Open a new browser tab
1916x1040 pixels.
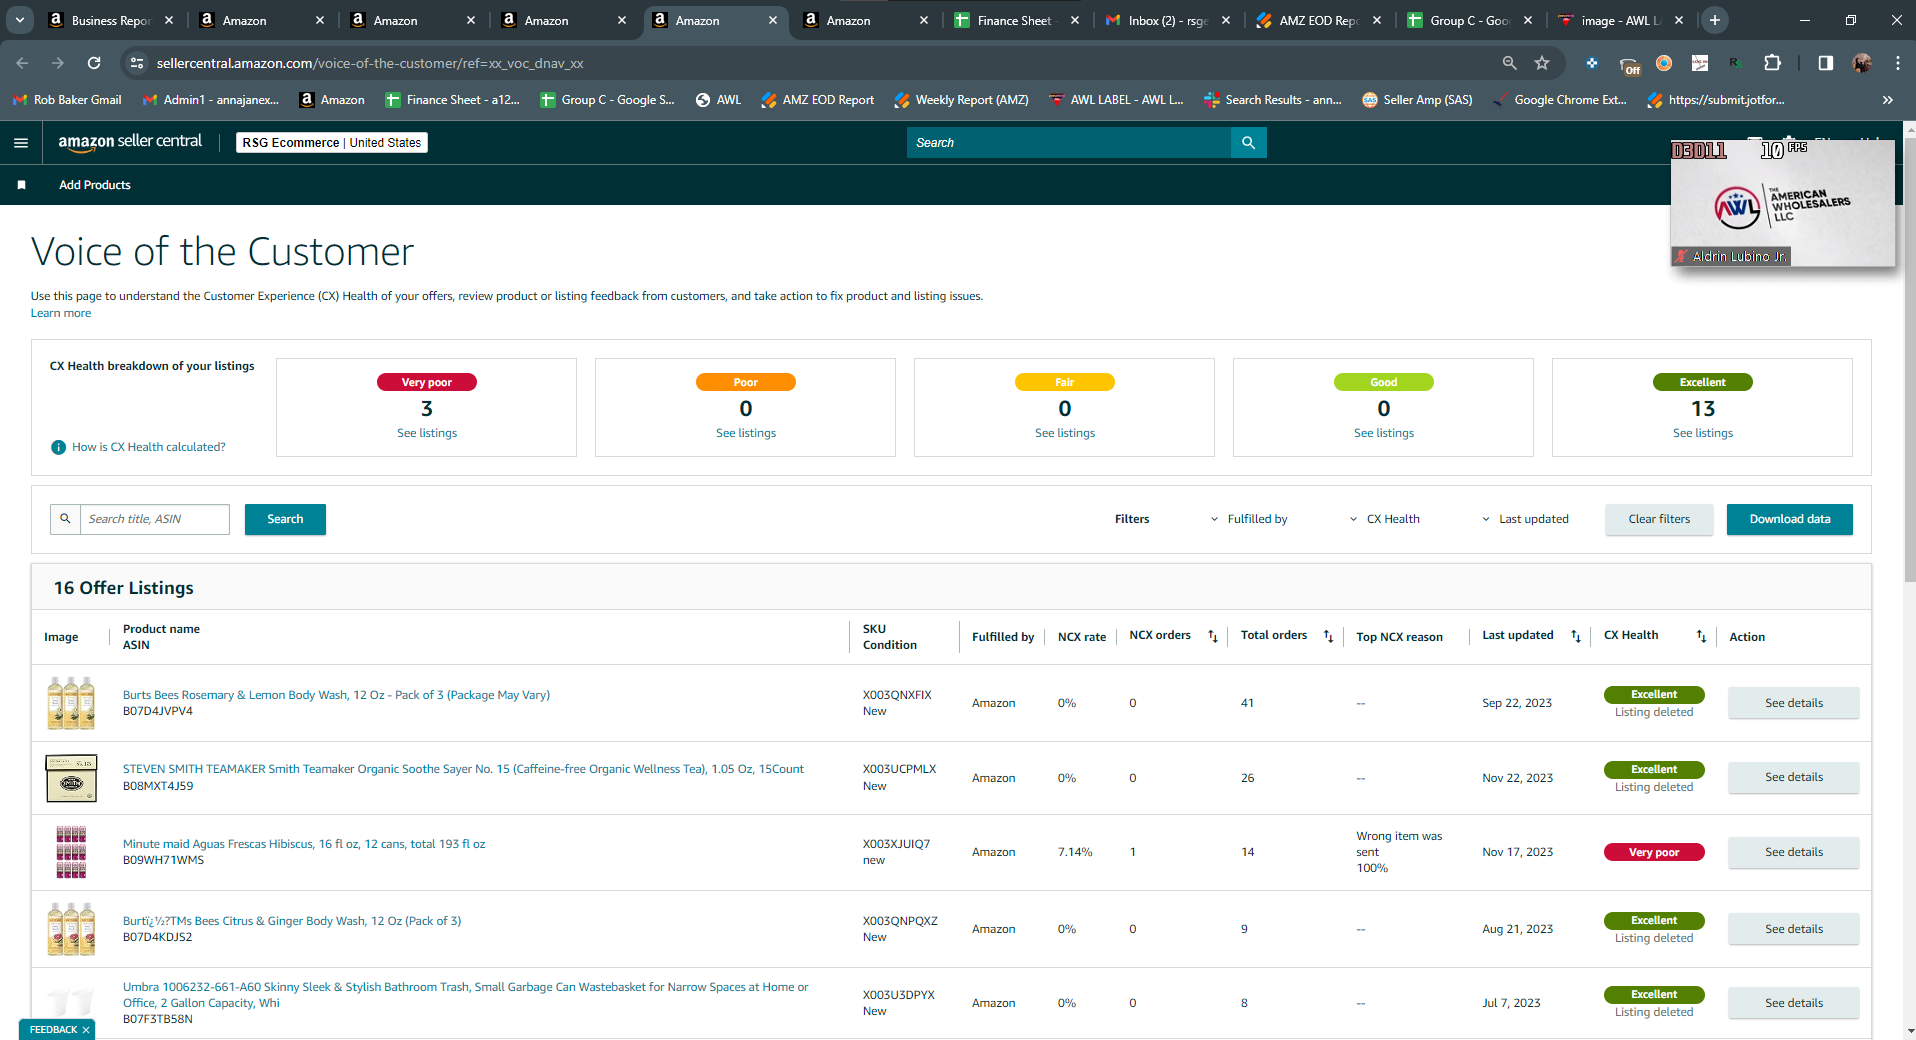[x=1715, y=20]
